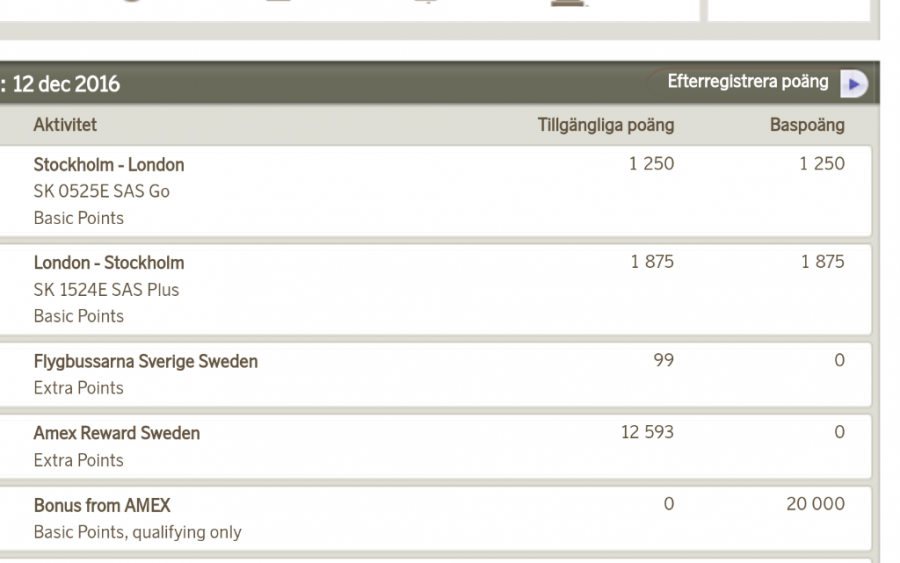
Task: Click the 99 points value for Flygbussarna
Action: [x=663, y=361]
